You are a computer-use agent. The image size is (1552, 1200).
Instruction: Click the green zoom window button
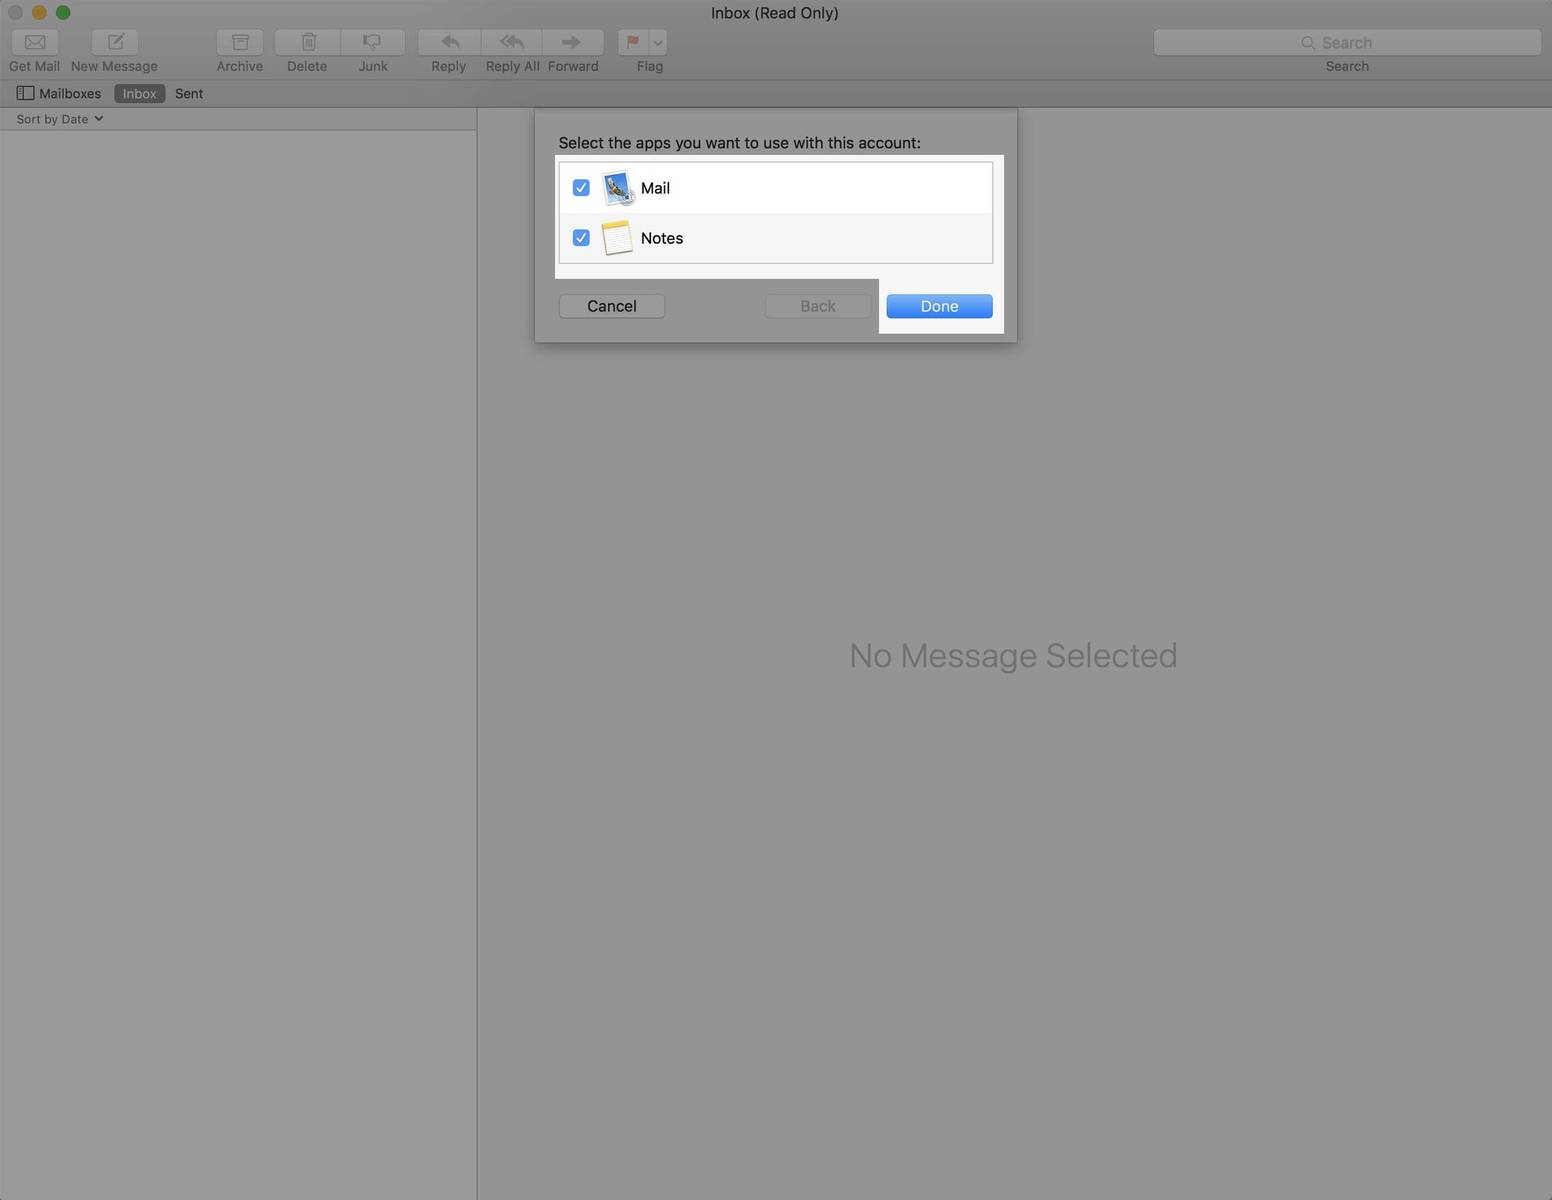pos(63,12)
